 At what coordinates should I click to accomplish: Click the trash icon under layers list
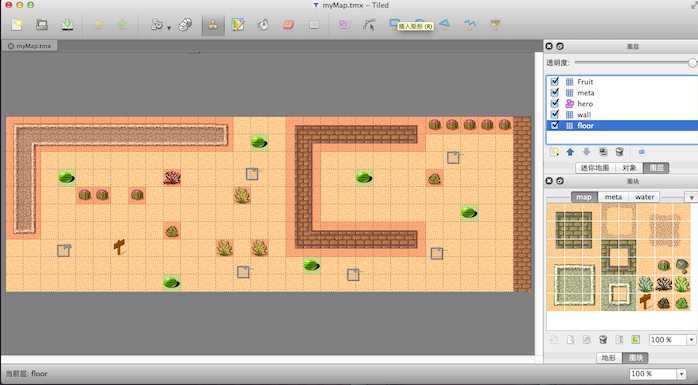coord(619,152)
